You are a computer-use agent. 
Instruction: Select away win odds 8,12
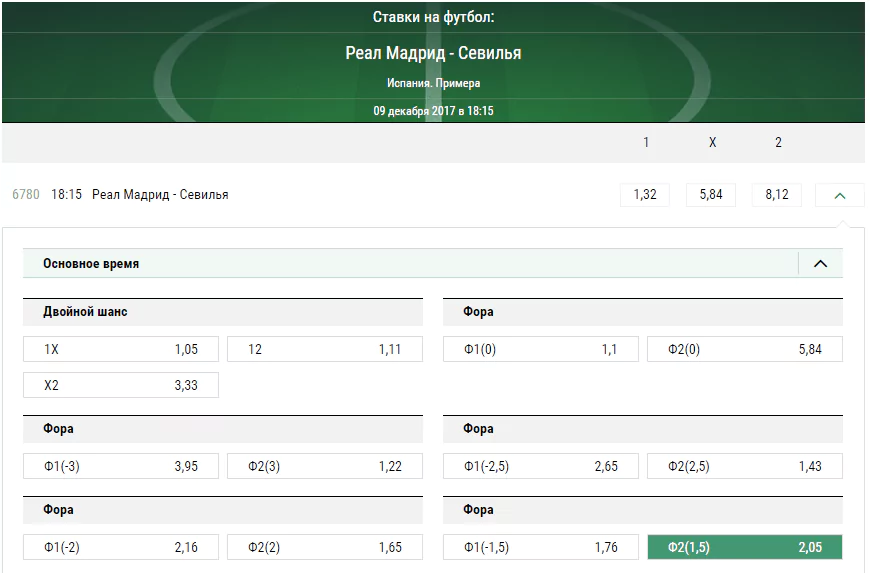777,195
